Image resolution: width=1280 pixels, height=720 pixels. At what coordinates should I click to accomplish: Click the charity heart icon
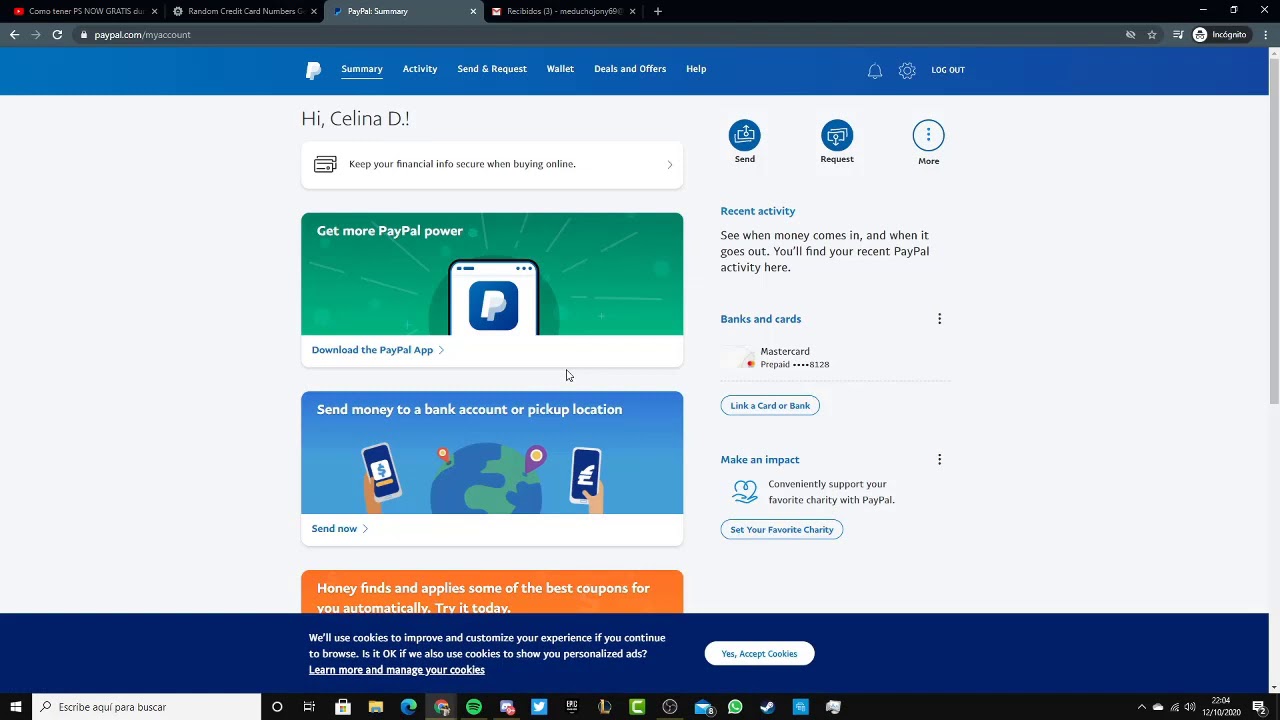coord(745,491)
